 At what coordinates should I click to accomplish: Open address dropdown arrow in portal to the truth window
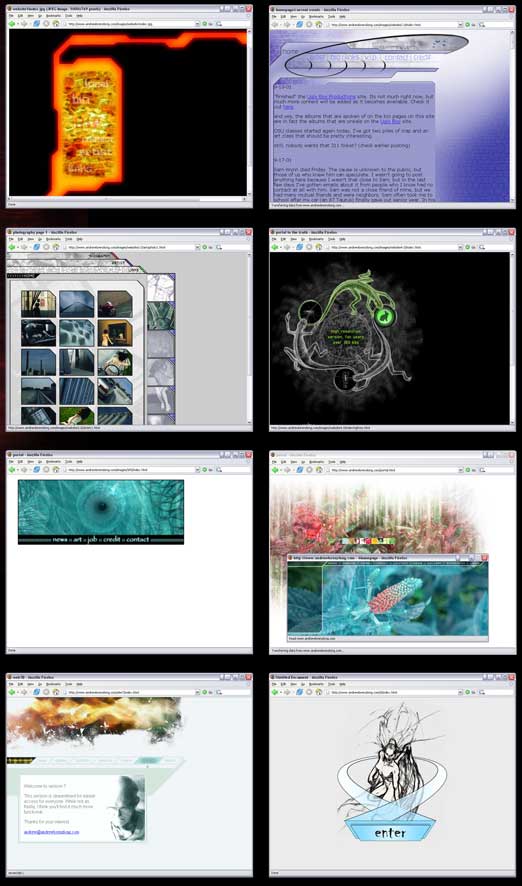460,247
